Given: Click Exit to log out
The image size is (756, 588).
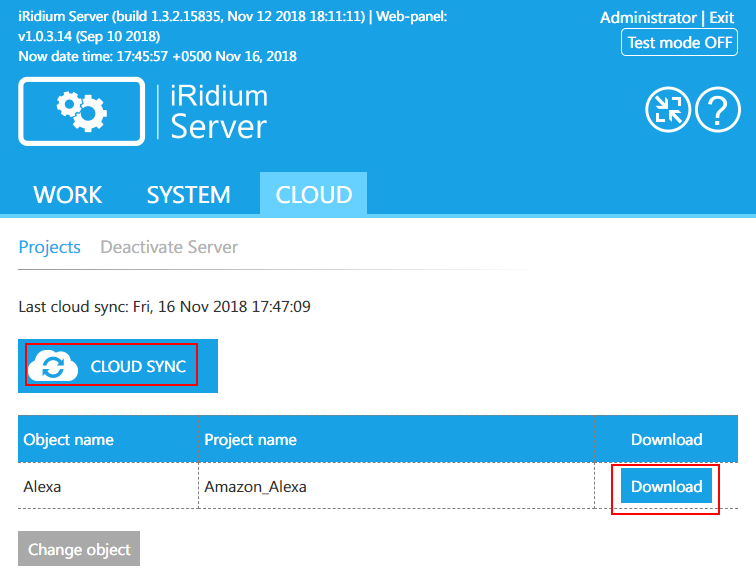Looking at the screenshot, I should coord(721,18).
